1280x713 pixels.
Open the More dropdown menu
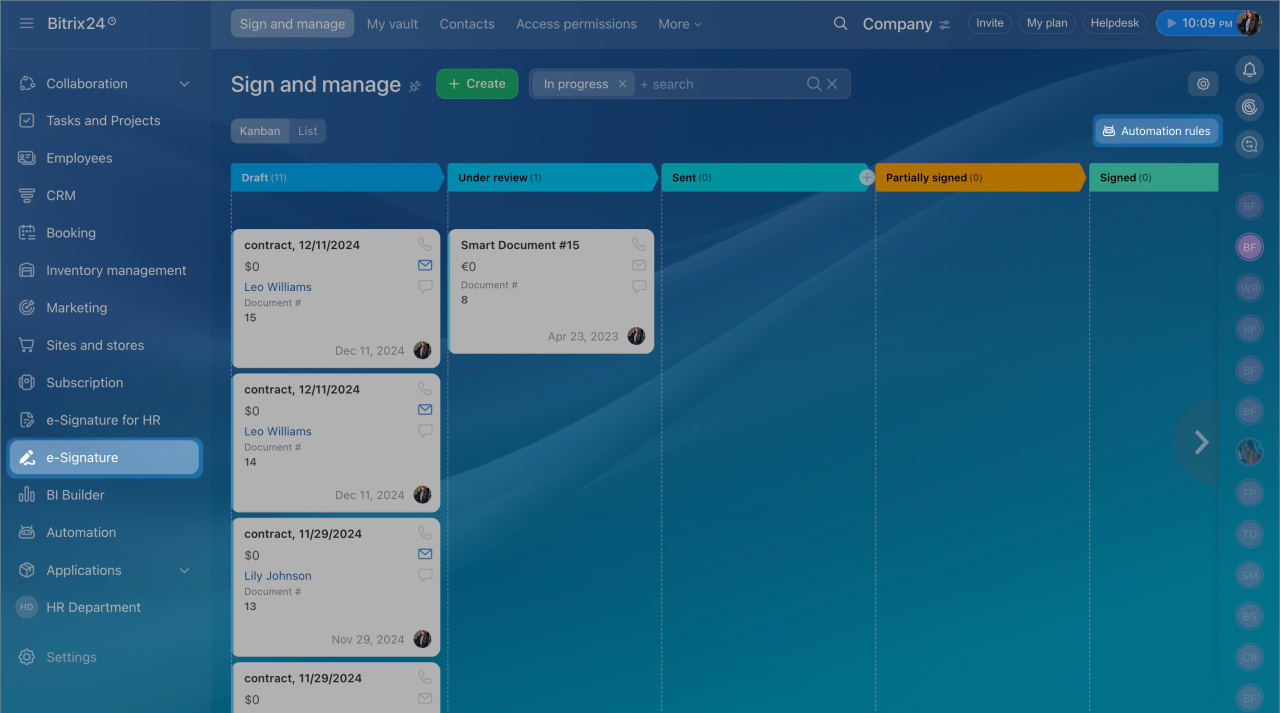coord(680,24)
